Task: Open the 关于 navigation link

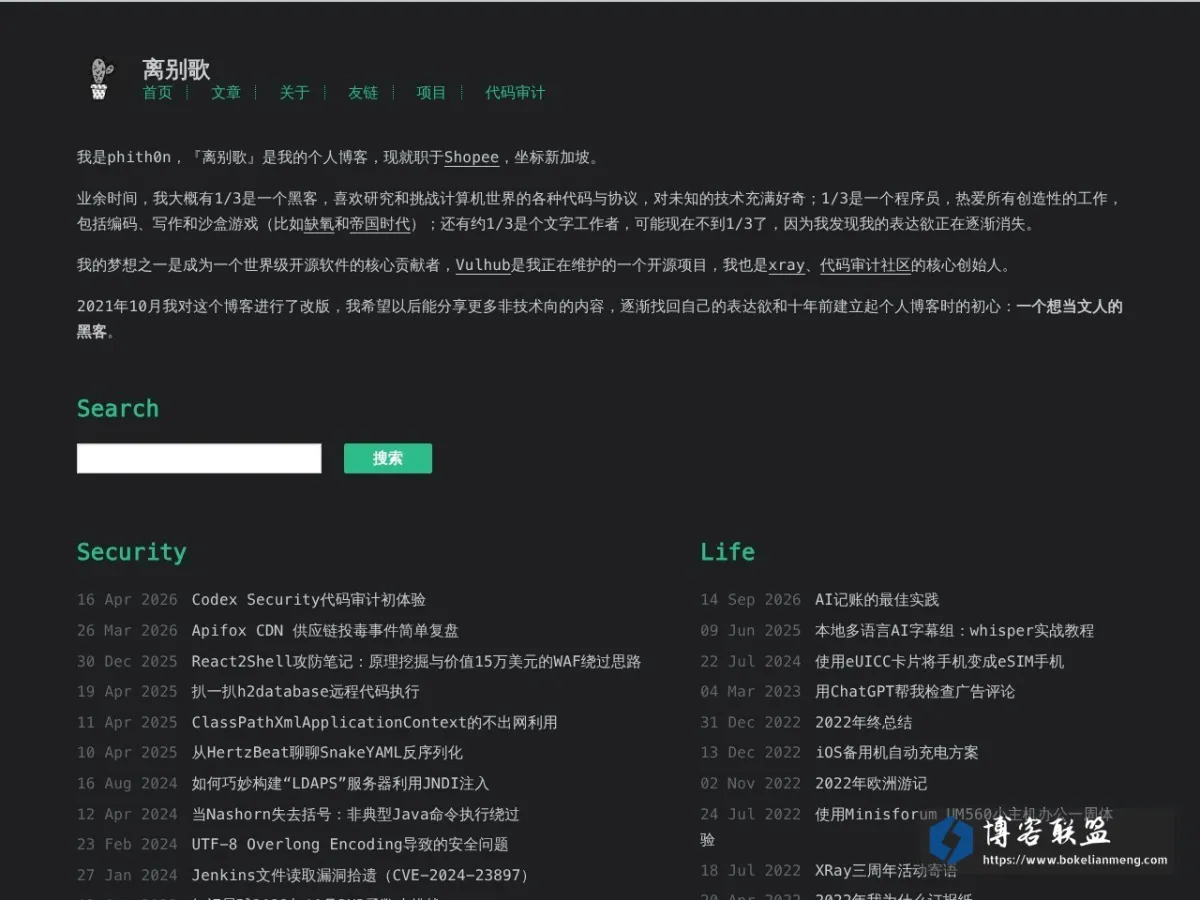Action: click(294, 93)
